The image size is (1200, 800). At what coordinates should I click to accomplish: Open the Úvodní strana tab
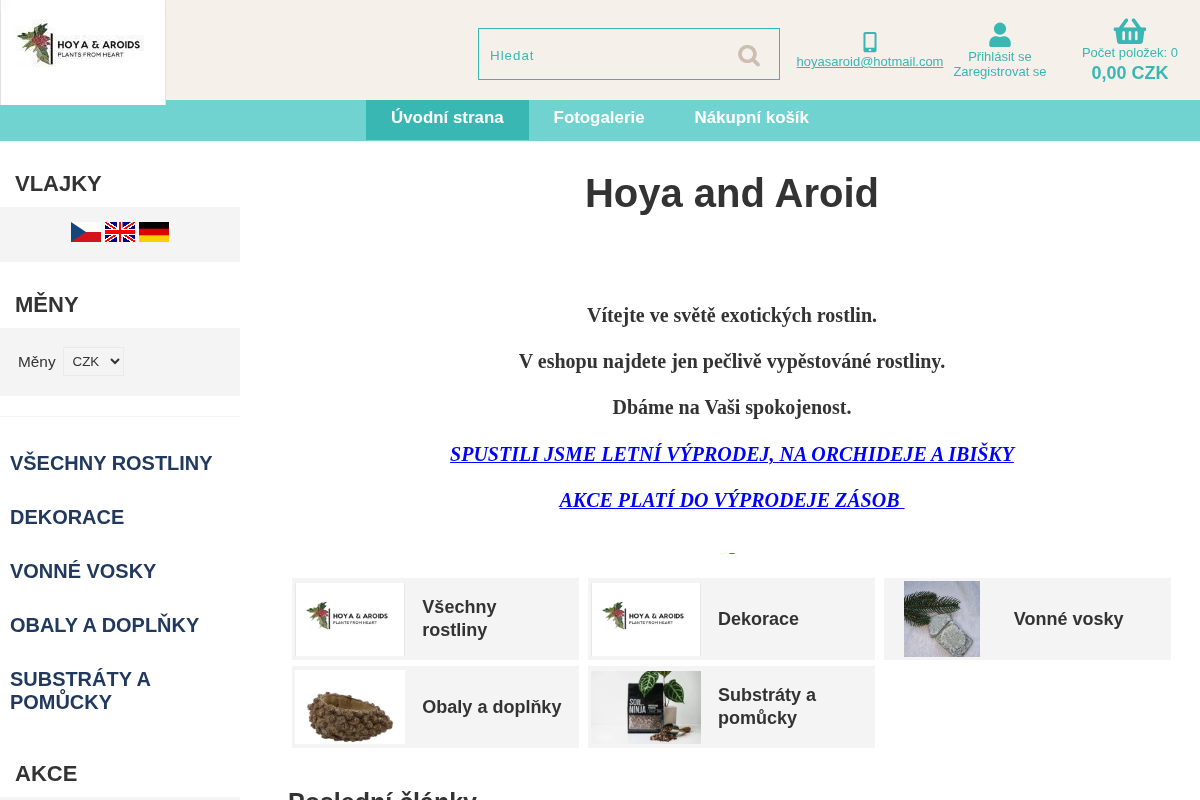(447, 118)
